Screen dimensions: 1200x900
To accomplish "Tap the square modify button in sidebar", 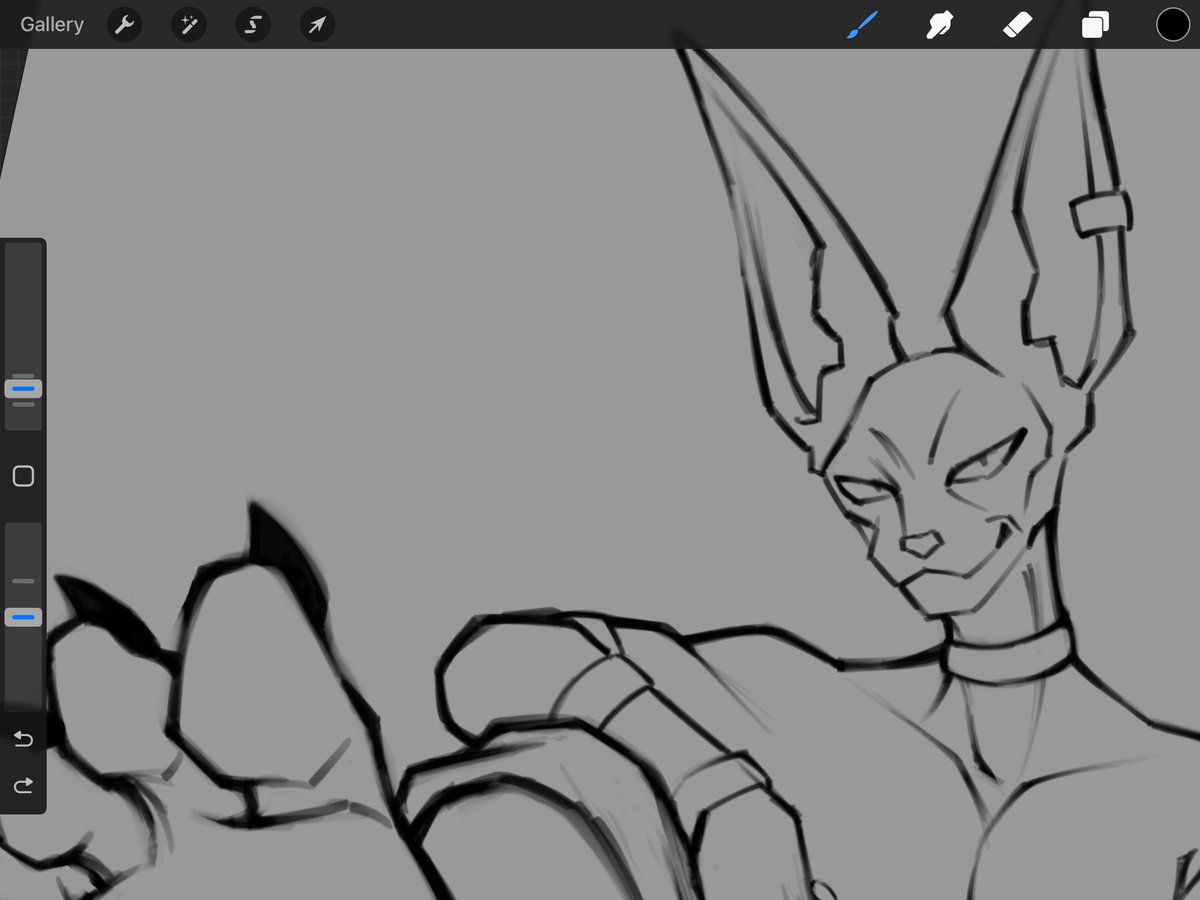I will click(23, 476).
